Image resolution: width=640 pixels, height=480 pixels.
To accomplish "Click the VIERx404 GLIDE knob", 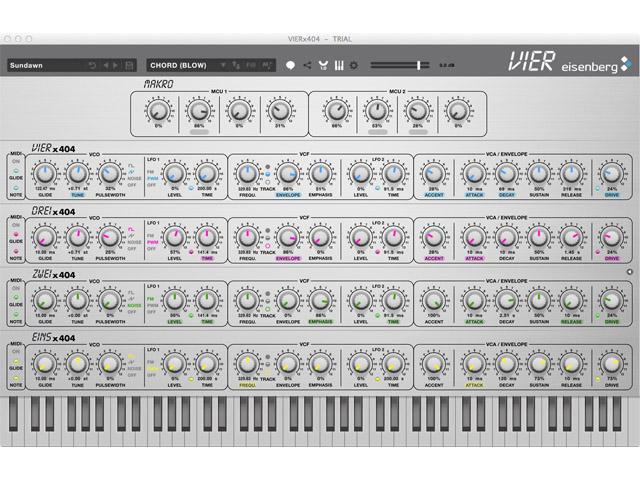I will (45, 174).
